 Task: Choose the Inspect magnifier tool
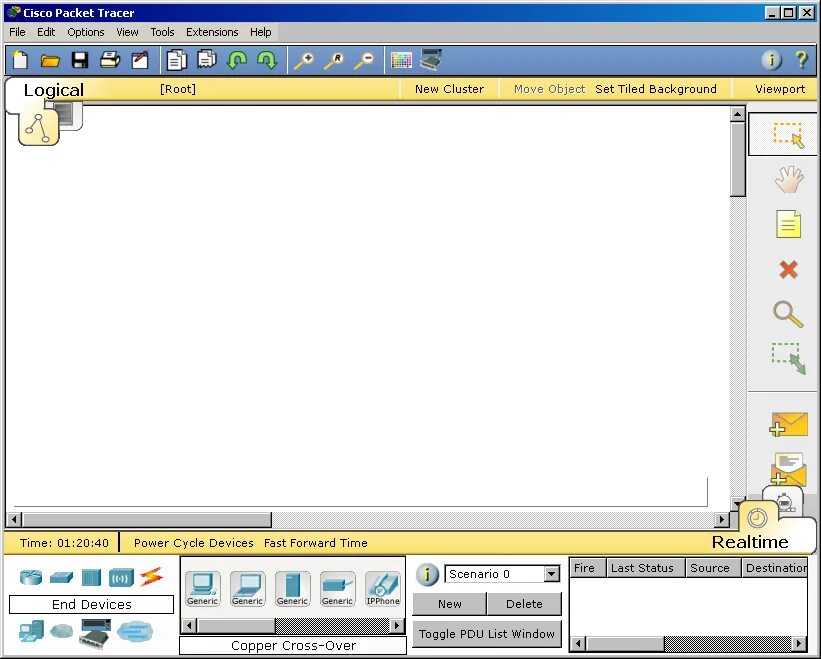click(x=788, y=315)
